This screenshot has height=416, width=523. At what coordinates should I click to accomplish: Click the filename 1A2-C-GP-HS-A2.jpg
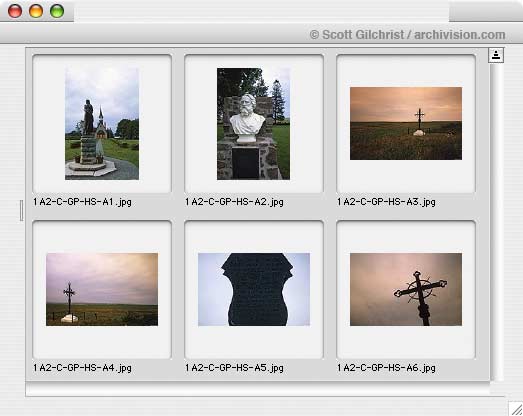(234, 202)
